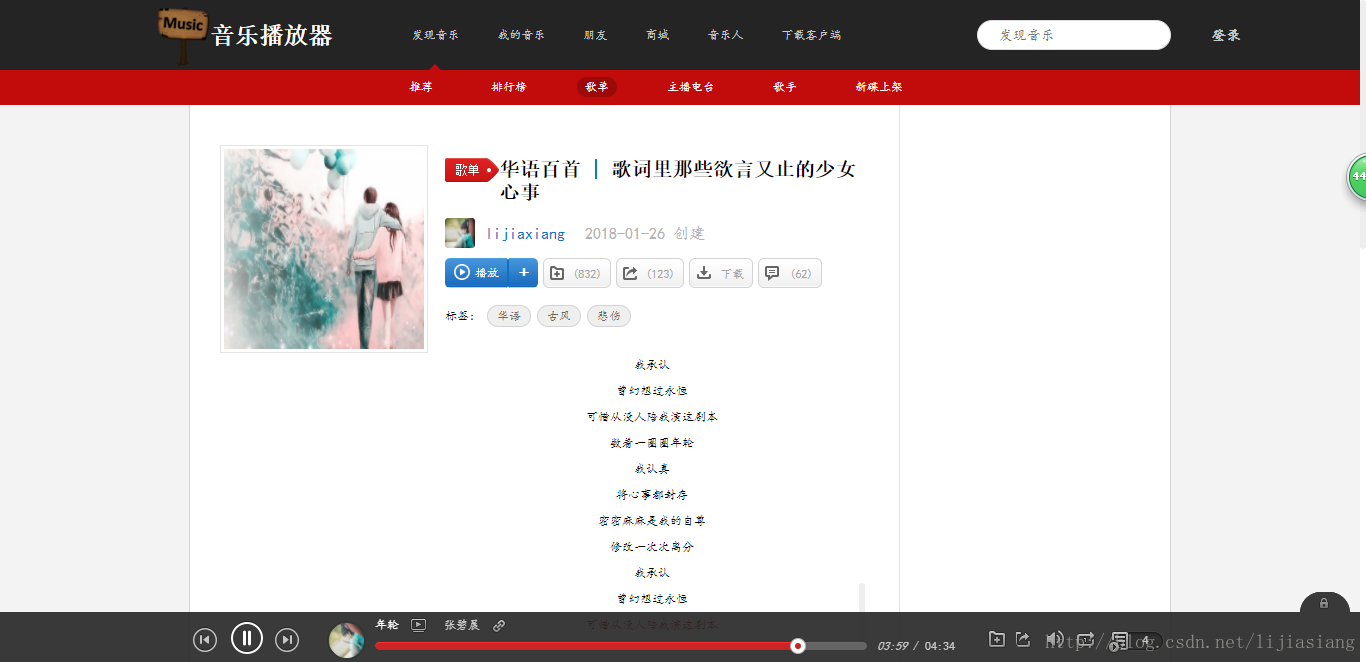The height and width of the screenshot is (662, 1366).
Task: Share the playlist (123) button
Action: [650, 273]
